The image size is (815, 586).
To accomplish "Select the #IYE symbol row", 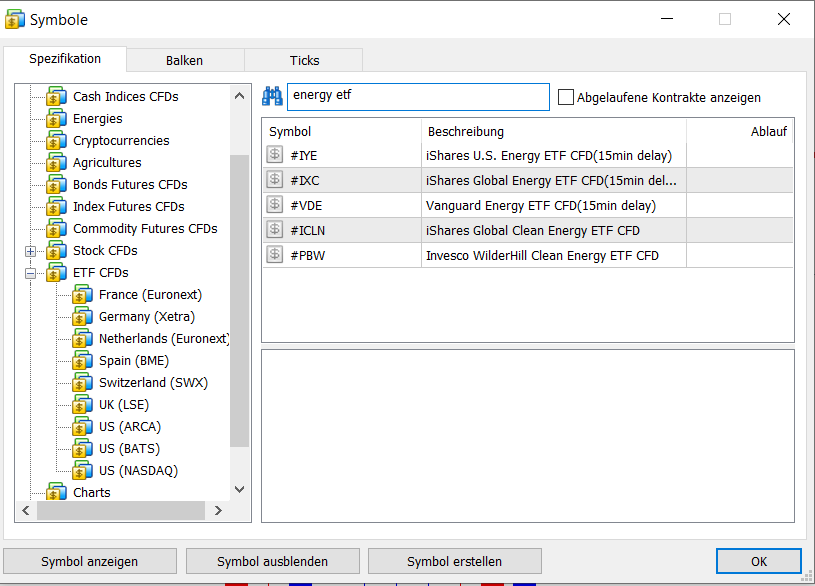I will click(x=528, y=155).
